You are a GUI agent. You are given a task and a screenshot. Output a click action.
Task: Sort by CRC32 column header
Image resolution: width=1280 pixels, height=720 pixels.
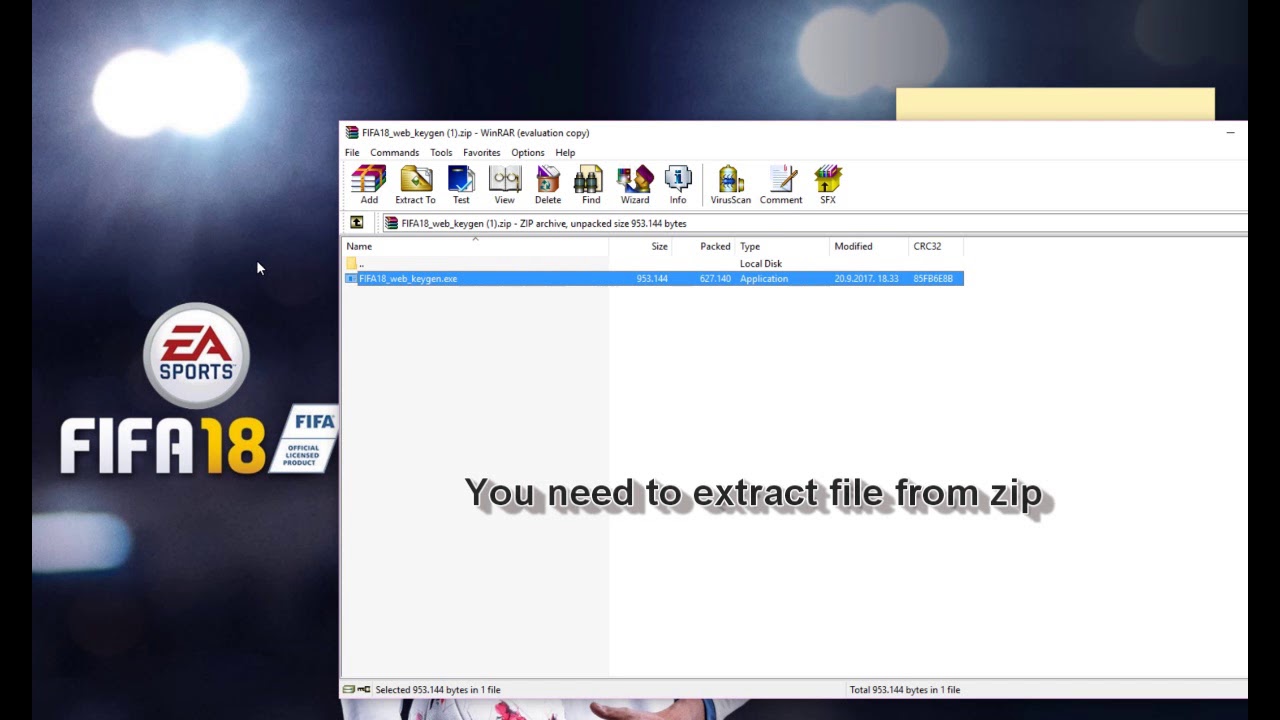pyautogui.click(x=935, y=246)
